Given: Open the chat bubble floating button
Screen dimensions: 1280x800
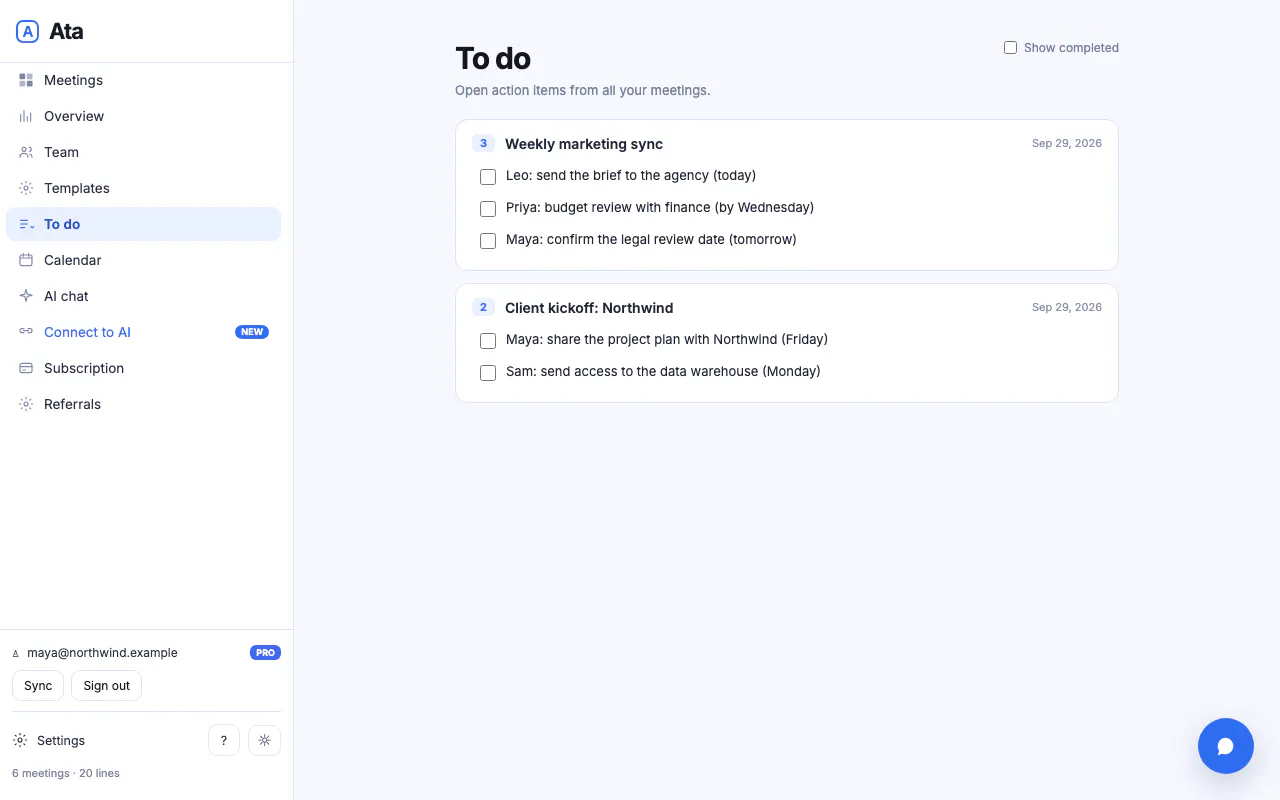Looking at the screenshot, I should (1226, 746).
